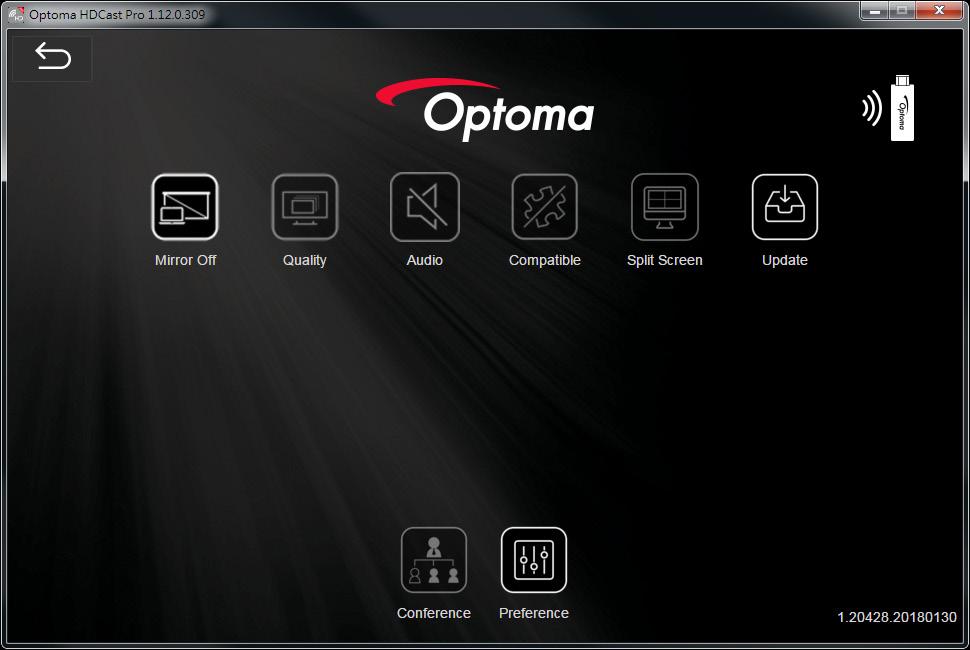Click the wireless signal waves icon
Screen dimensions: 970x650
tap(872, 108)
